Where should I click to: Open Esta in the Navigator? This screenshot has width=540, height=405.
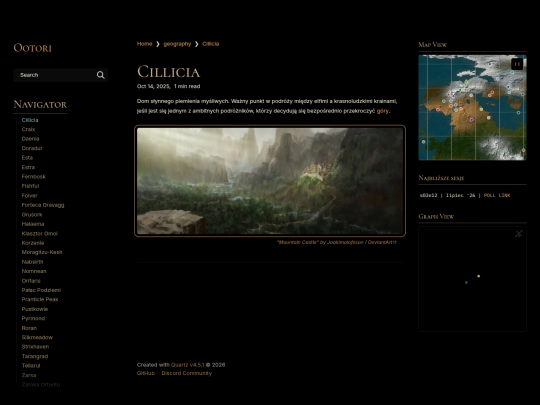coord(27,158)
